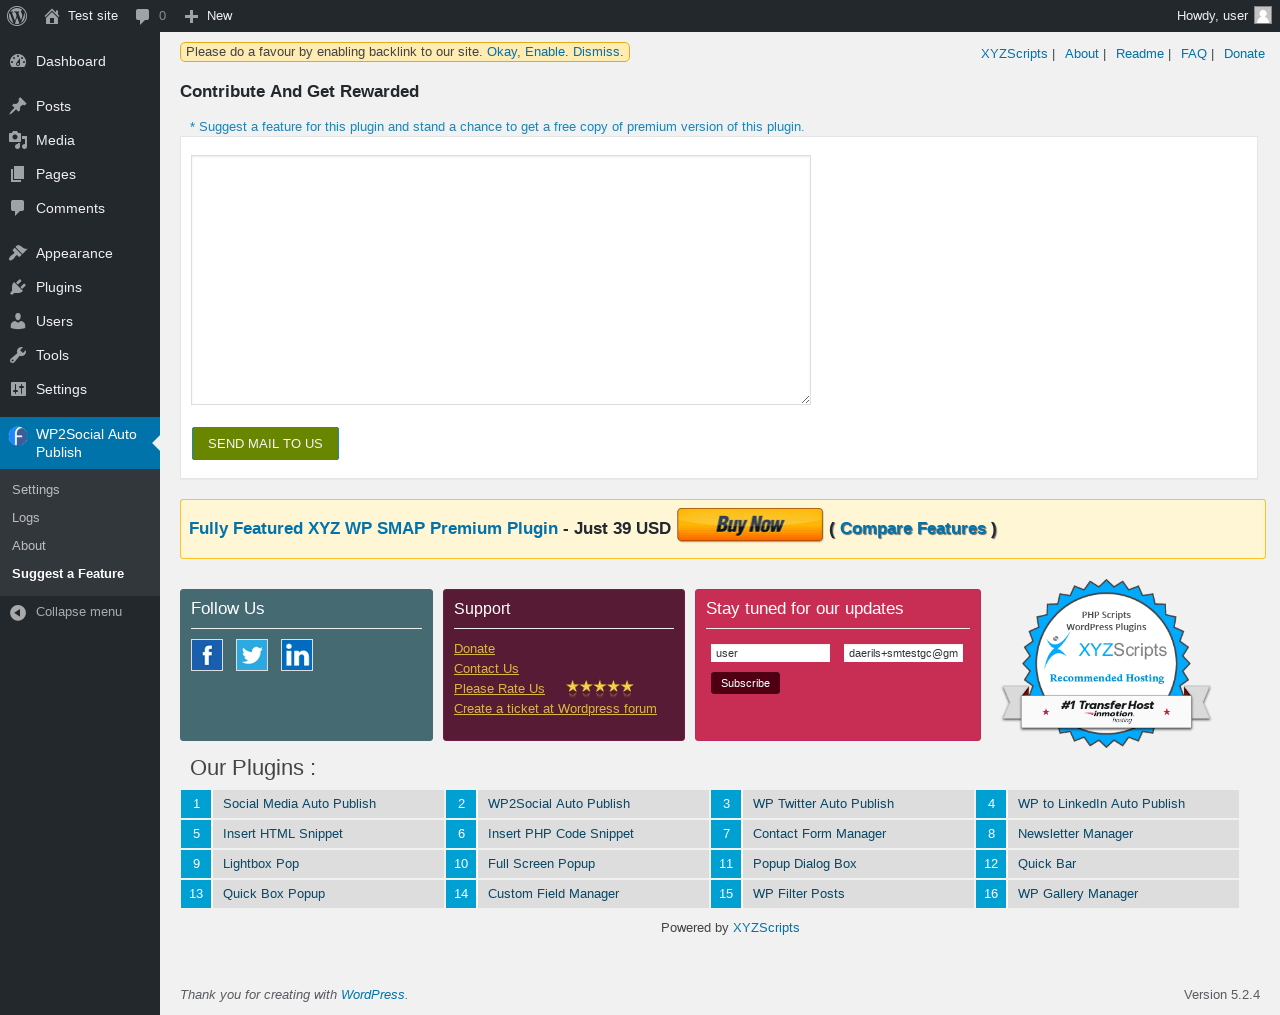
Task: Select Suggest a Feature submenu item
Action: (x=68, y=574)
